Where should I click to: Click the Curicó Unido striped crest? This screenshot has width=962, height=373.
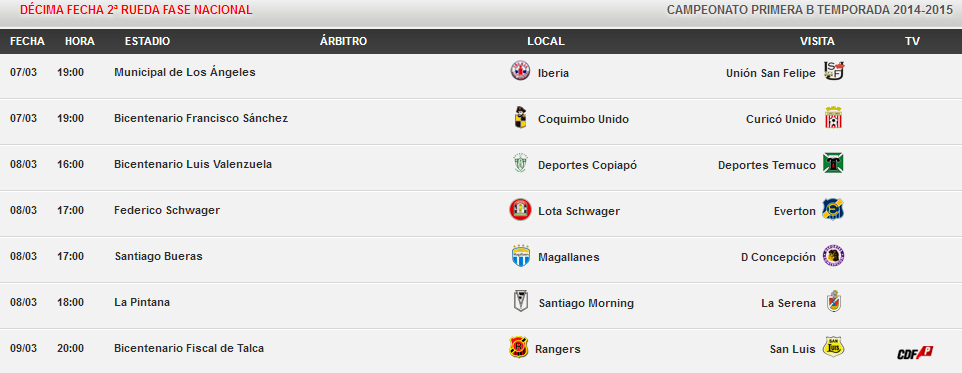(x=833, y=118)
